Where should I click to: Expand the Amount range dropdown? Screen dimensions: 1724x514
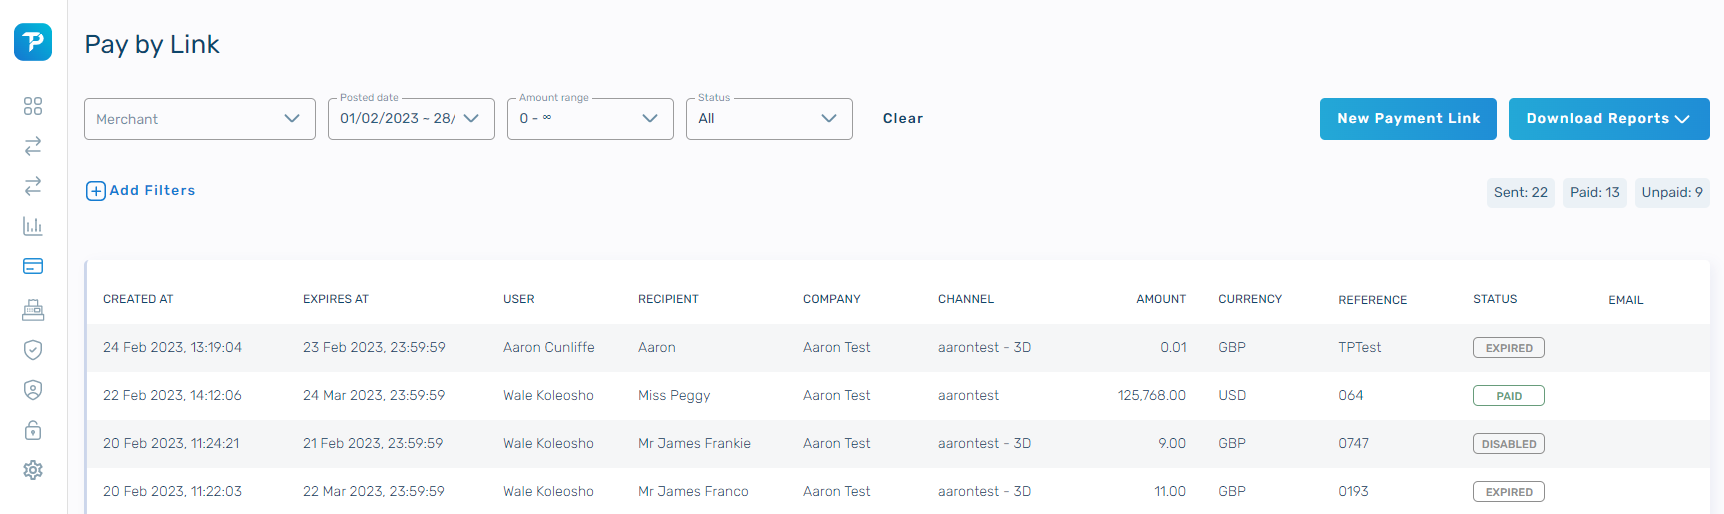pyautogui.click(x=590, y=119)
